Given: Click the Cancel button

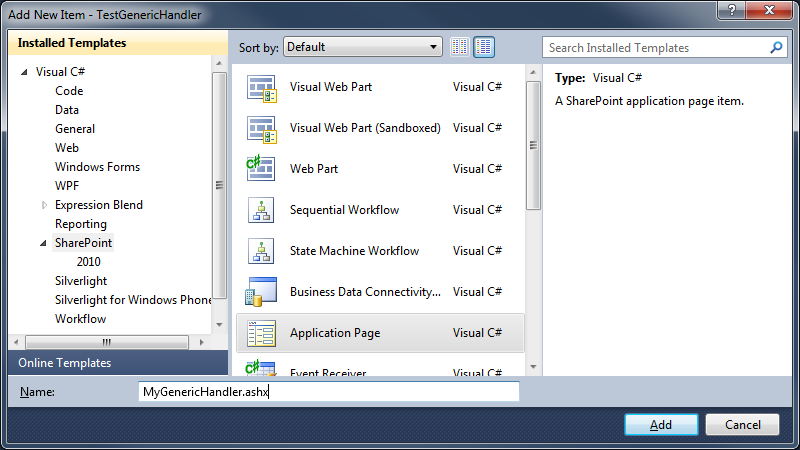Looking at the screenshot, I should (x=742, y=424).
